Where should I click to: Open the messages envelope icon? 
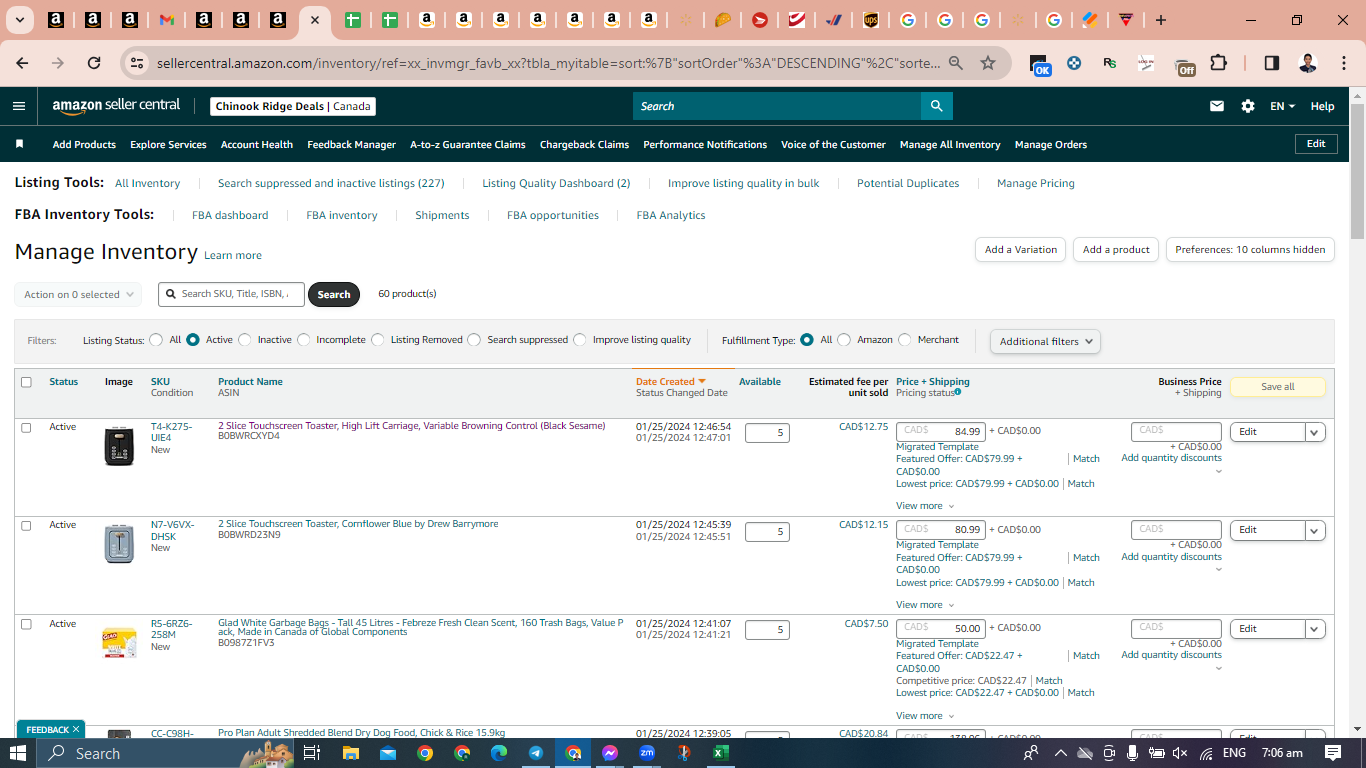click(1217, 106)
